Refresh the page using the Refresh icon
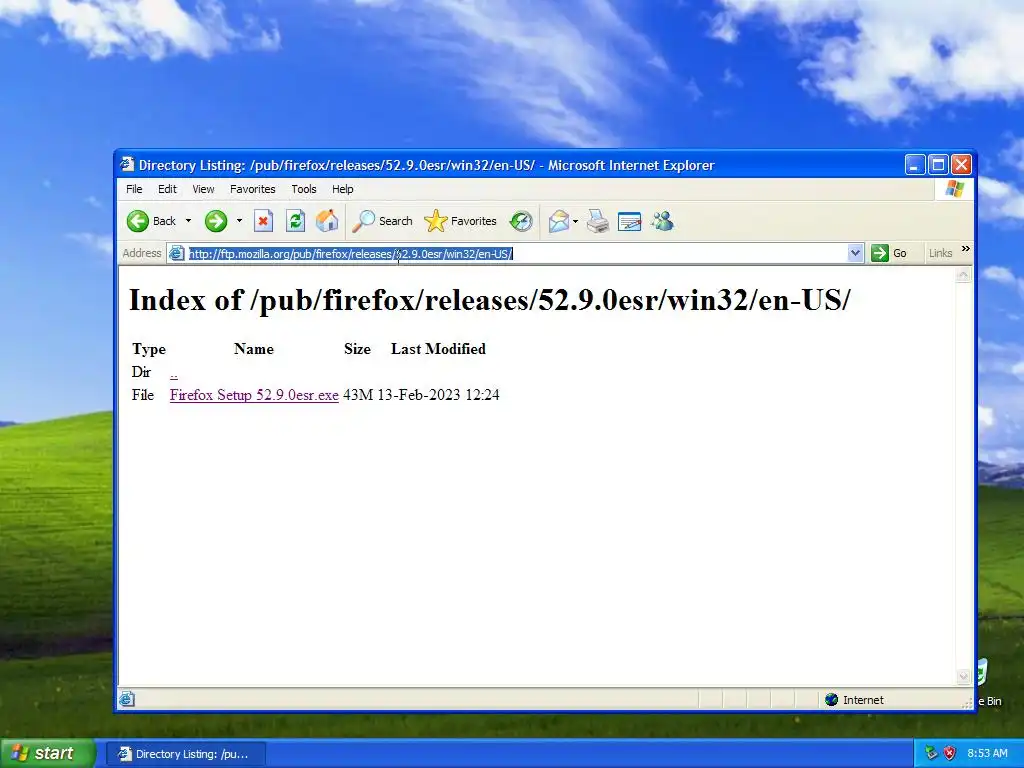 tap(295, 221)
